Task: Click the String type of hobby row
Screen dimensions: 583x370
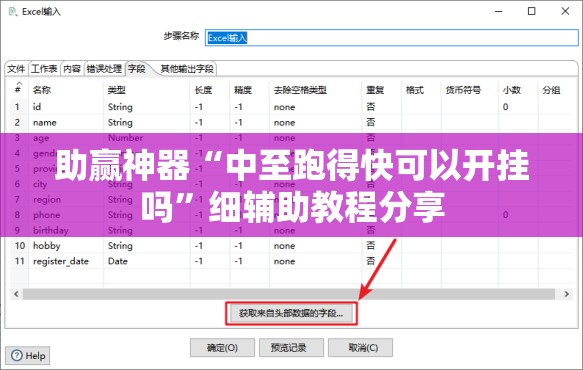Action: coord(120,245)
